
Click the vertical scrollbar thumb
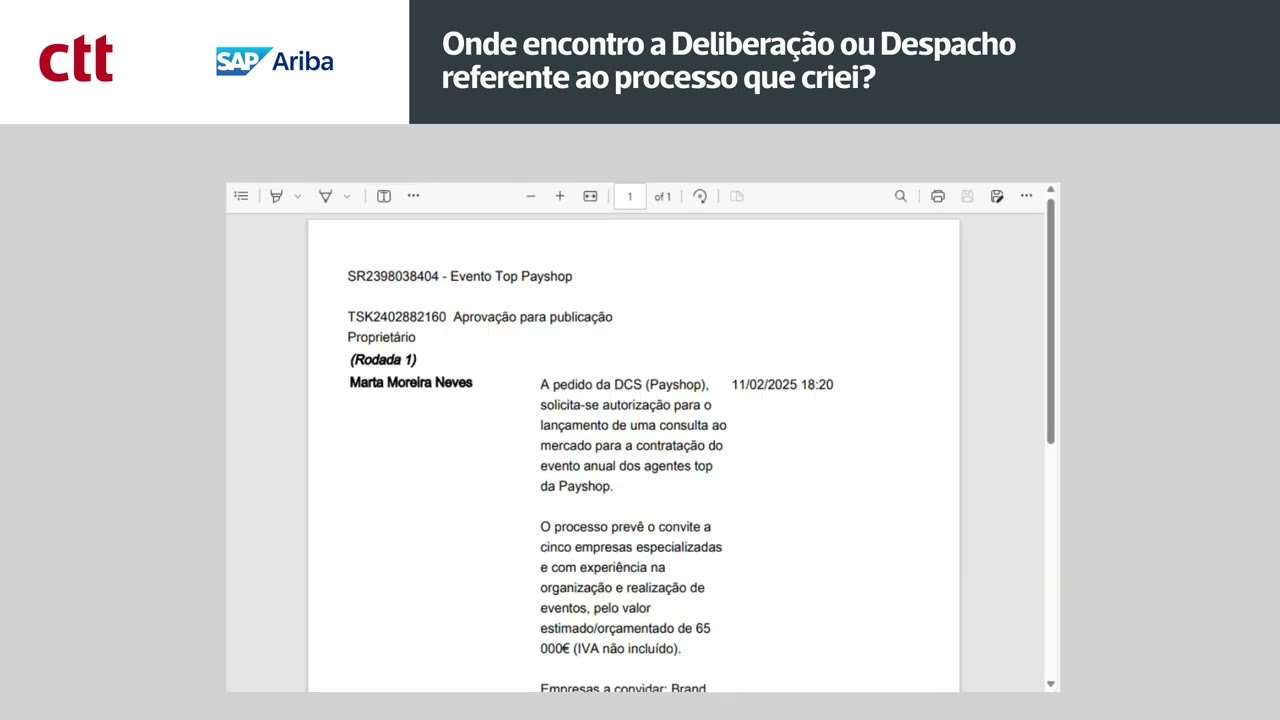pyautogui.click(x=1050, y=320)
